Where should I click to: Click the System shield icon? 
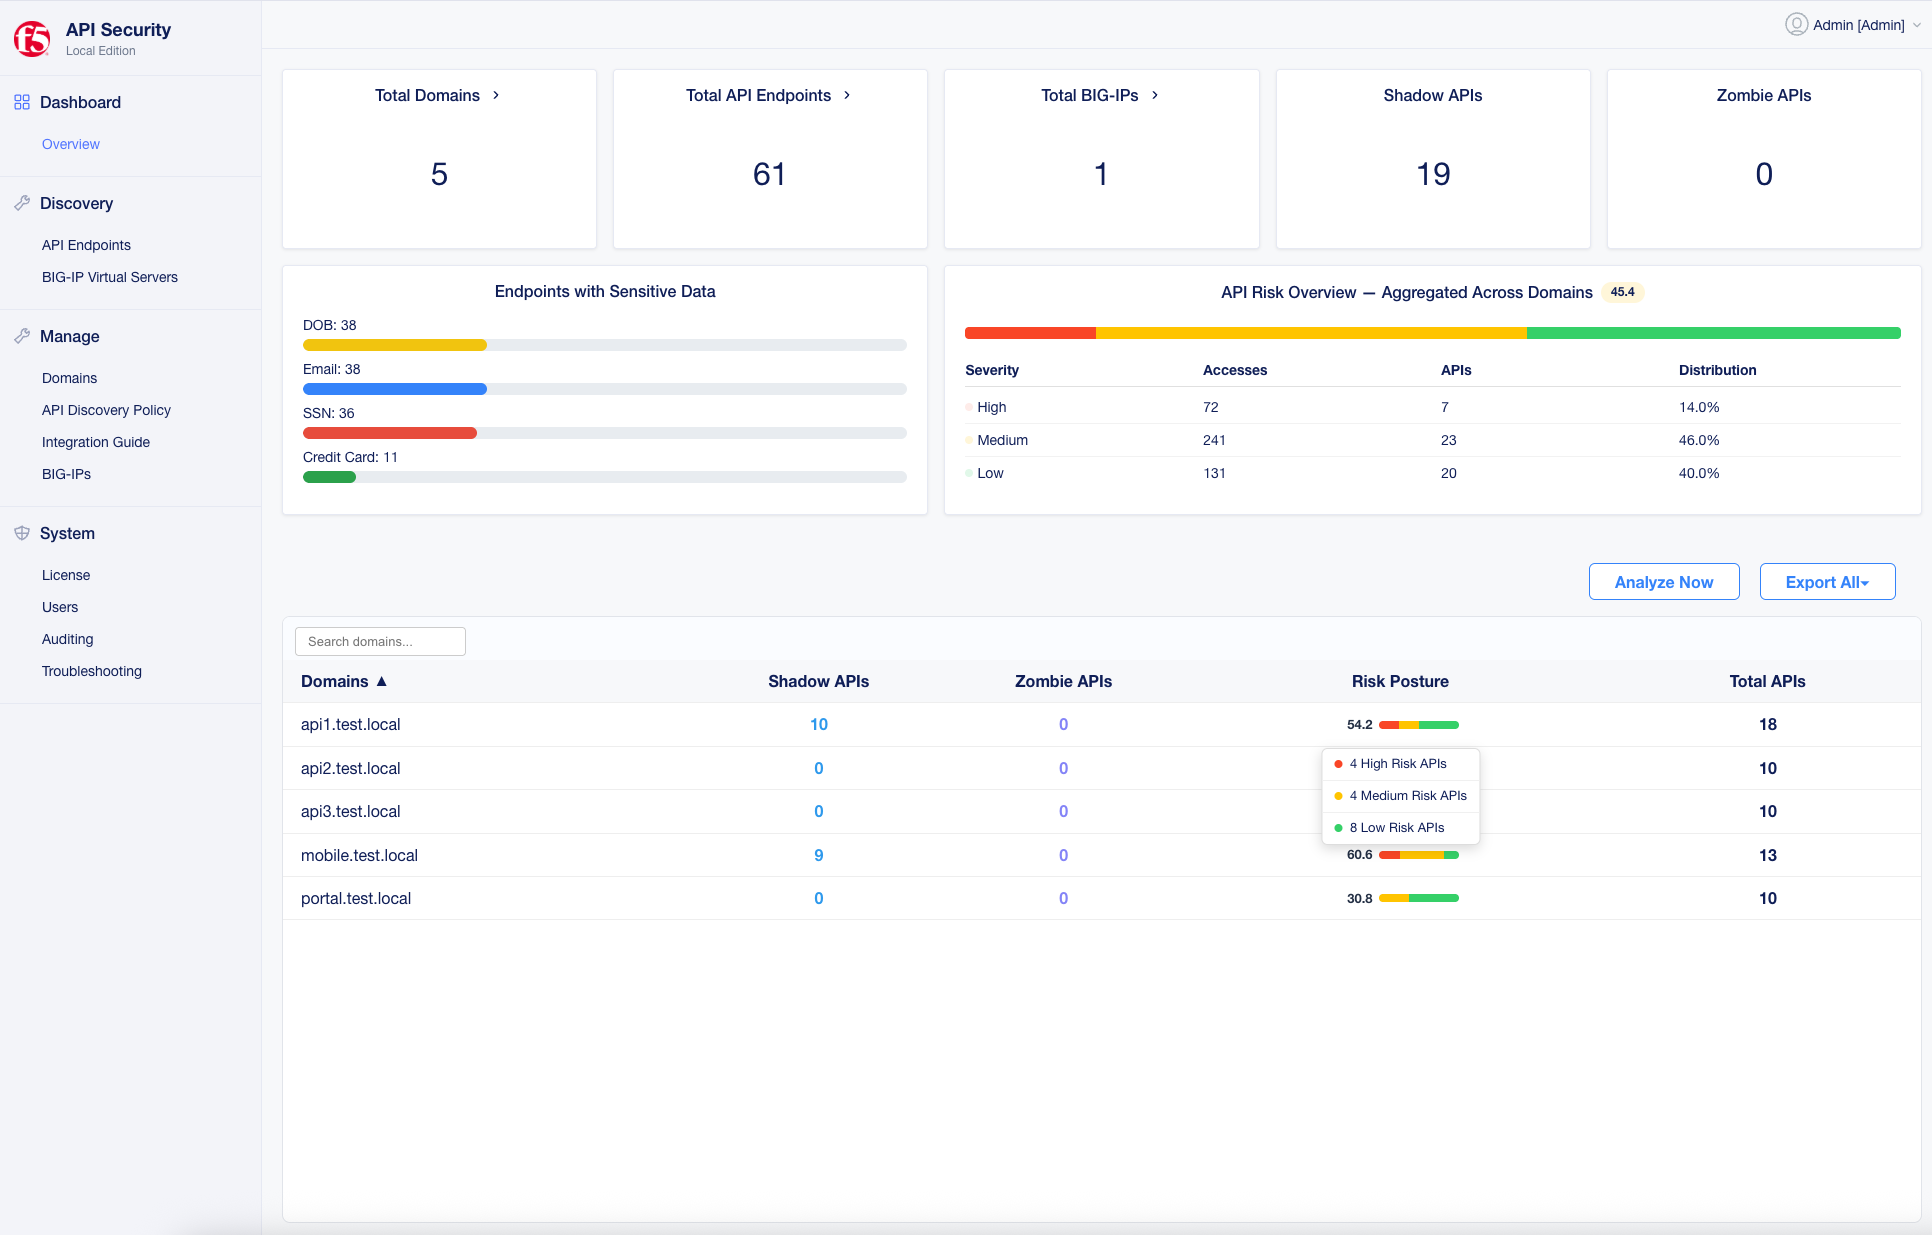(x=22, y=533)
